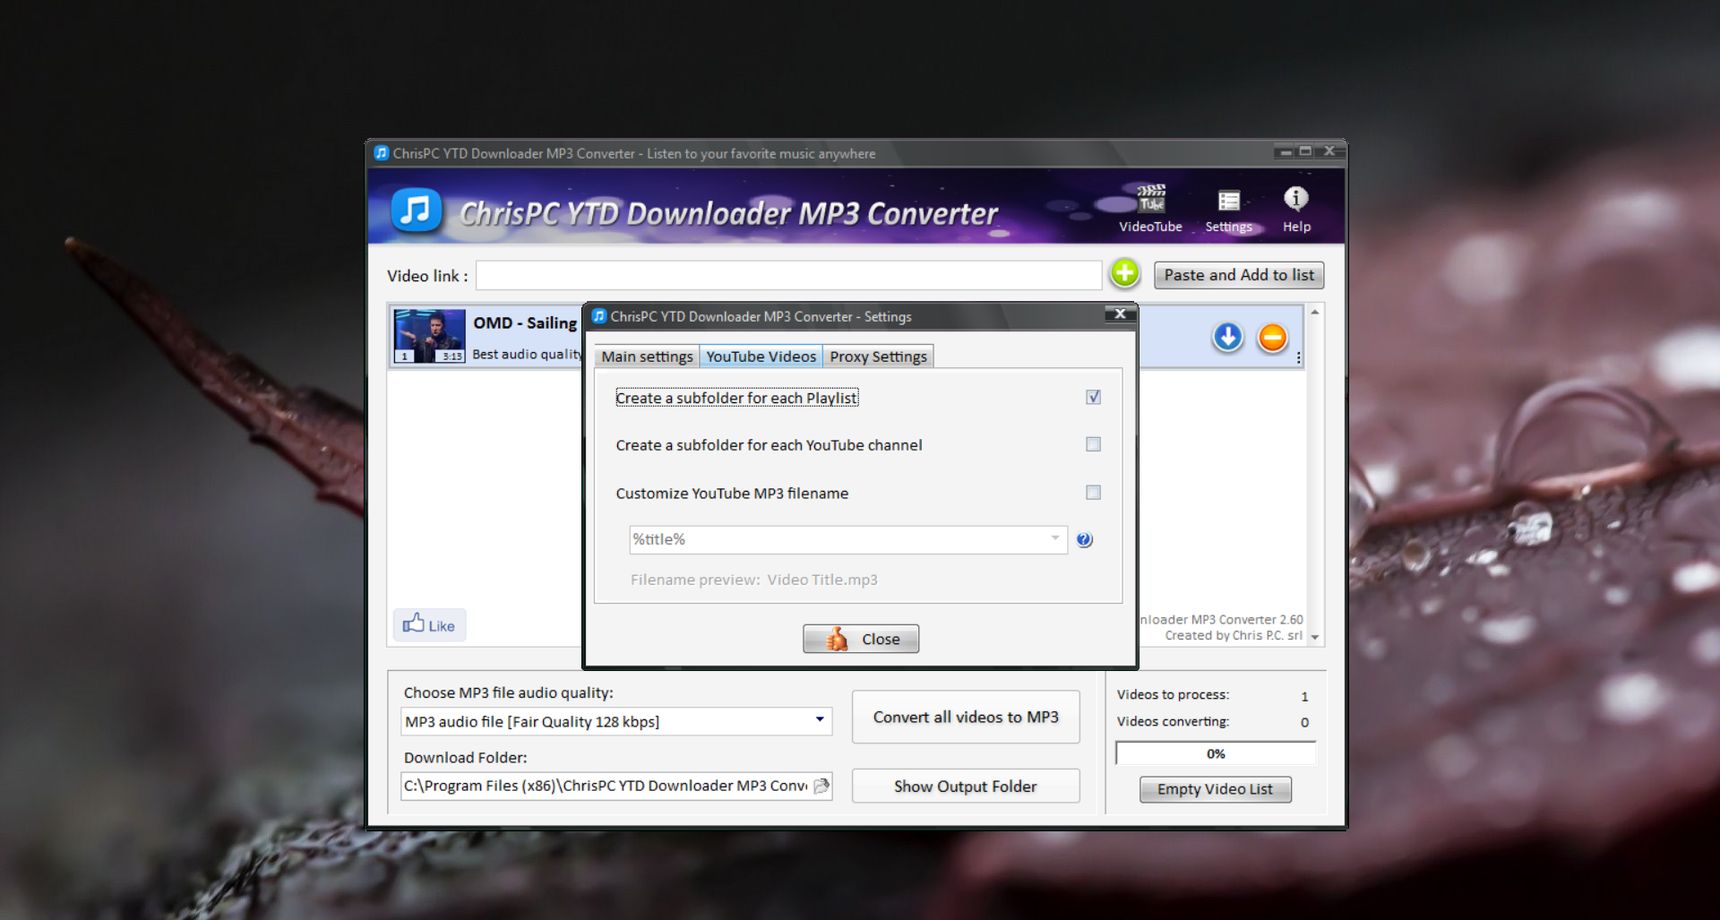Image resolution: width=1720 pixels, height=920 pixels.
Task: Enable Customize YouTube MP3 filename checkbox
Action: pos(1093,492)
